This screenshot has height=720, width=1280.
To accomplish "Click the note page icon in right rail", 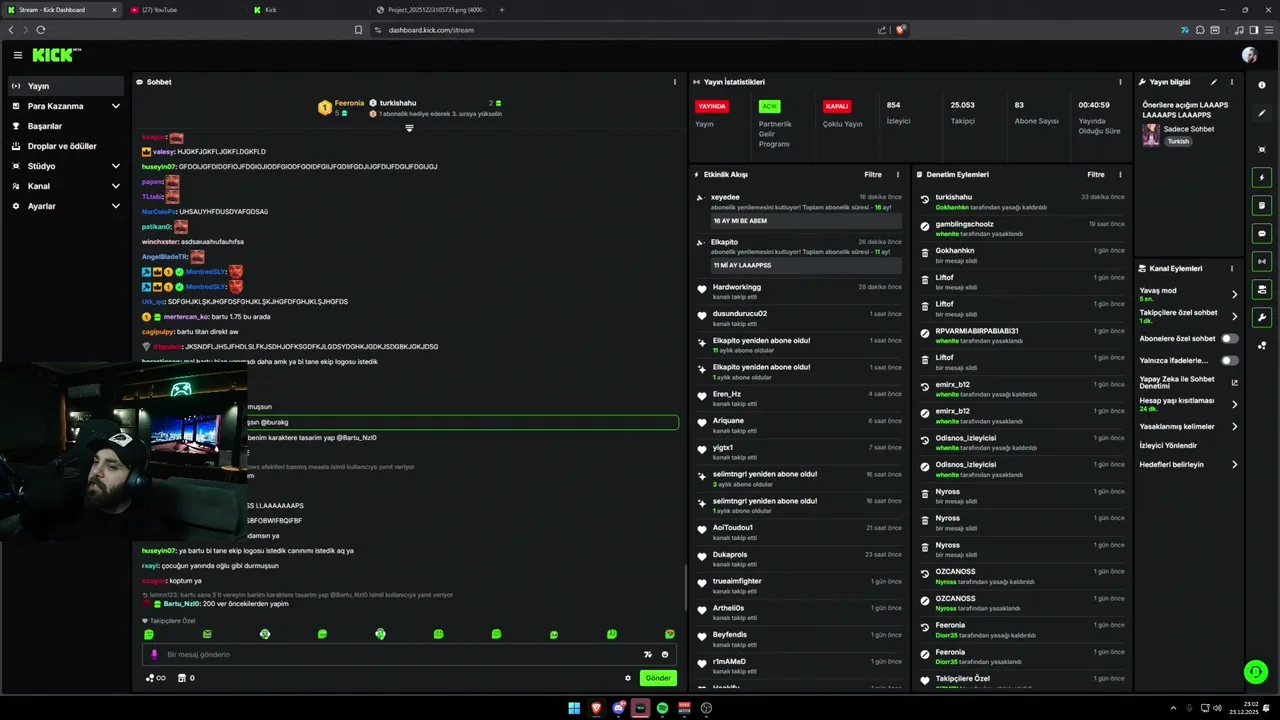I will tap(1262, 205).
